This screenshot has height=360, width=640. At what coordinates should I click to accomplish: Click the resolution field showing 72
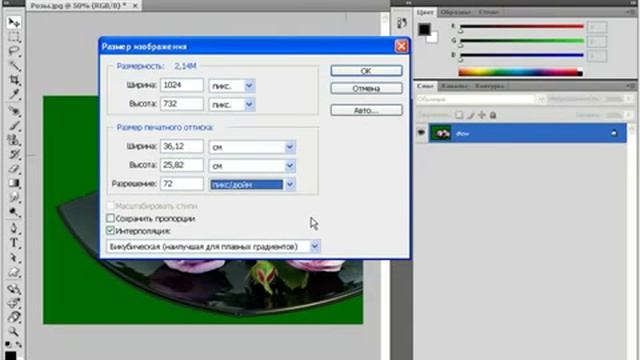coord(182,184)
